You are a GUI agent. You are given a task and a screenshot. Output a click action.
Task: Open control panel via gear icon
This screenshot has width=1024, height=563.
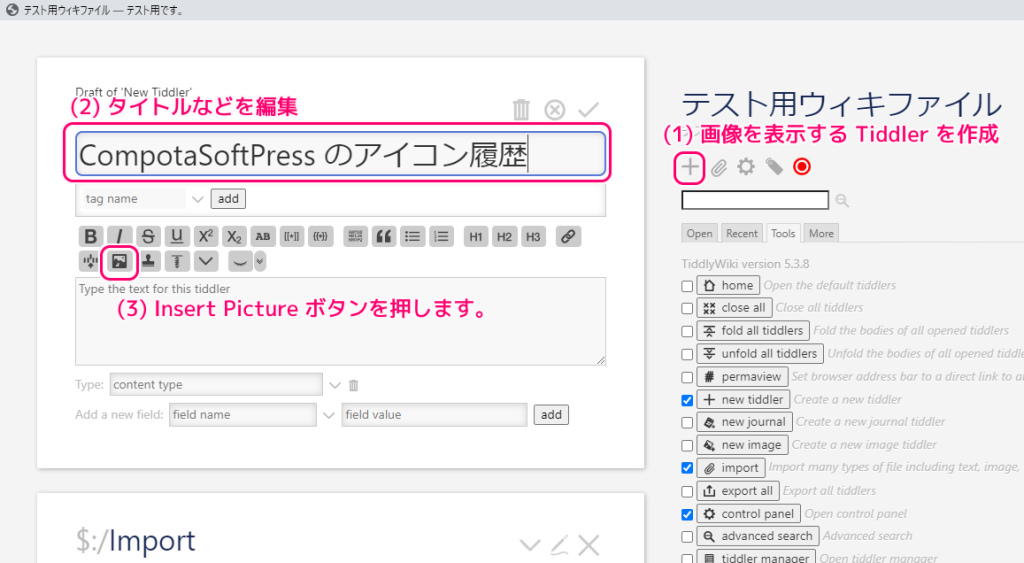[746, 167]
